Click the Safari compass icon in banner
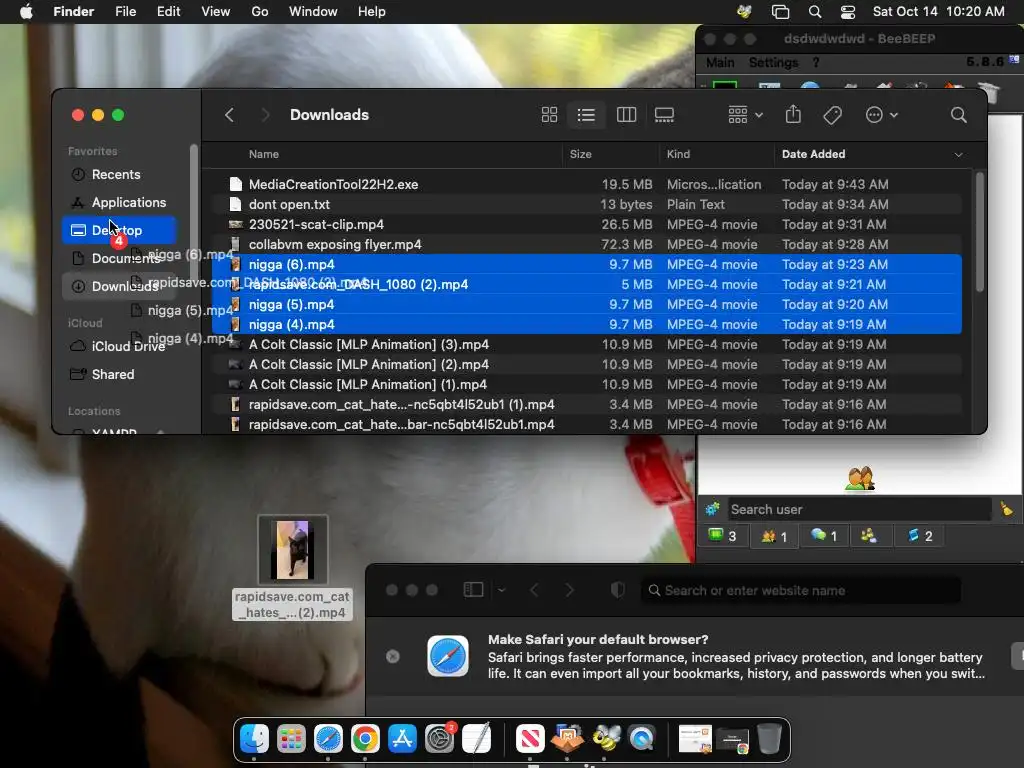This screenshot has width=1024, height=768. coord(448,656)
